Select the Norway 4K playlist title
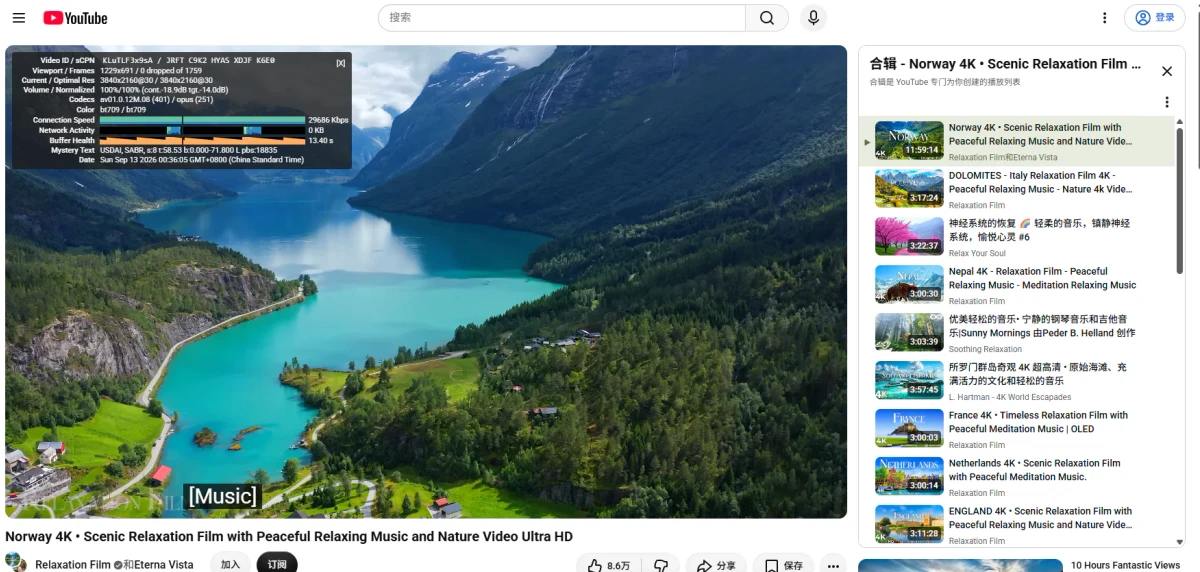Screen dimensions: 1200x572 pyautogui.click(x=1041, y=134)
